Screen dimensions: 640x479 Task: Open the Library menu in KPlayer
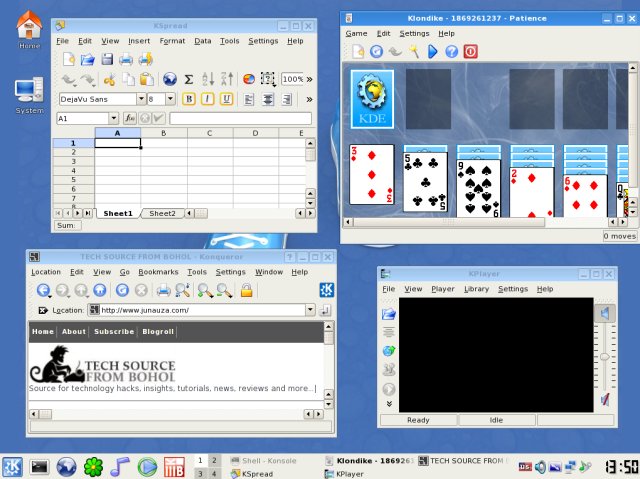[476, 289]
